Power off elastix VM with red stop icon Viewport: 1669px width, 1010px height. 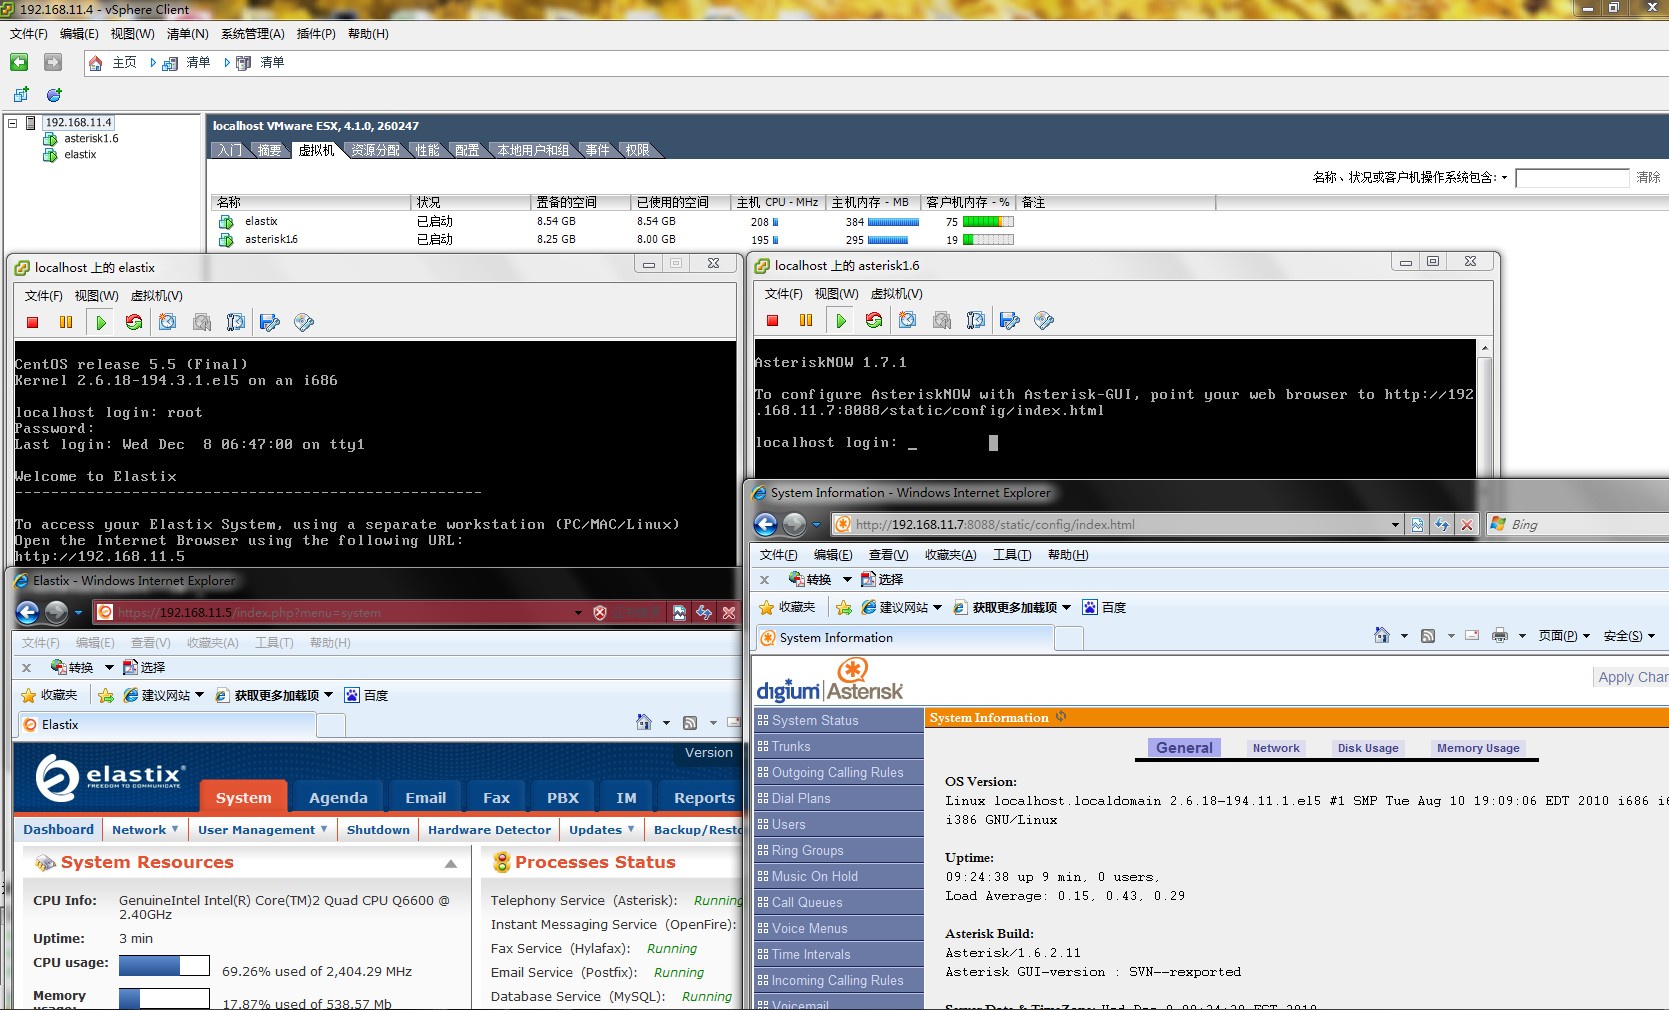33,322
